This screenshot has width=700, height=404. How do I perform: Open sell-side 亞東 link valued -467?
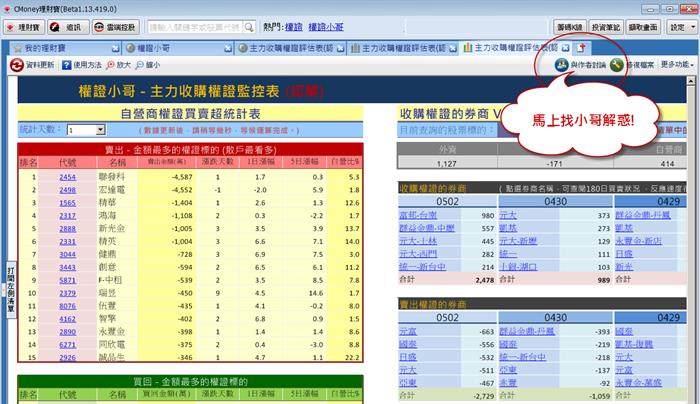tap(408, 383)
